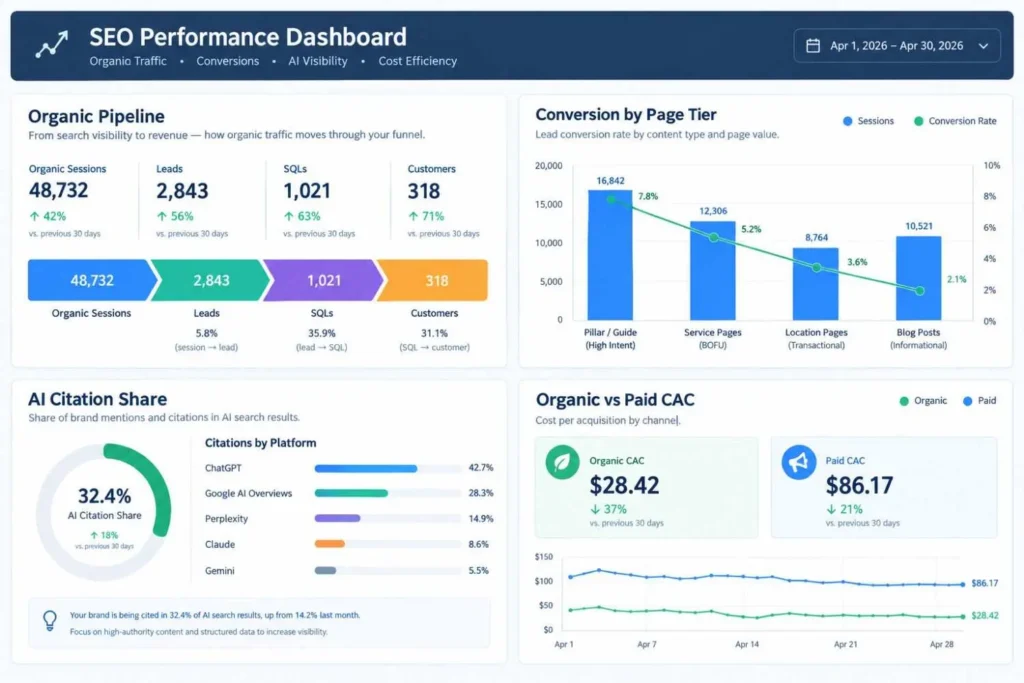The height and width of the screenshot is (683, 1024).
Task: Click the Claude citation progress bar
Action: [x=388, y=544]
